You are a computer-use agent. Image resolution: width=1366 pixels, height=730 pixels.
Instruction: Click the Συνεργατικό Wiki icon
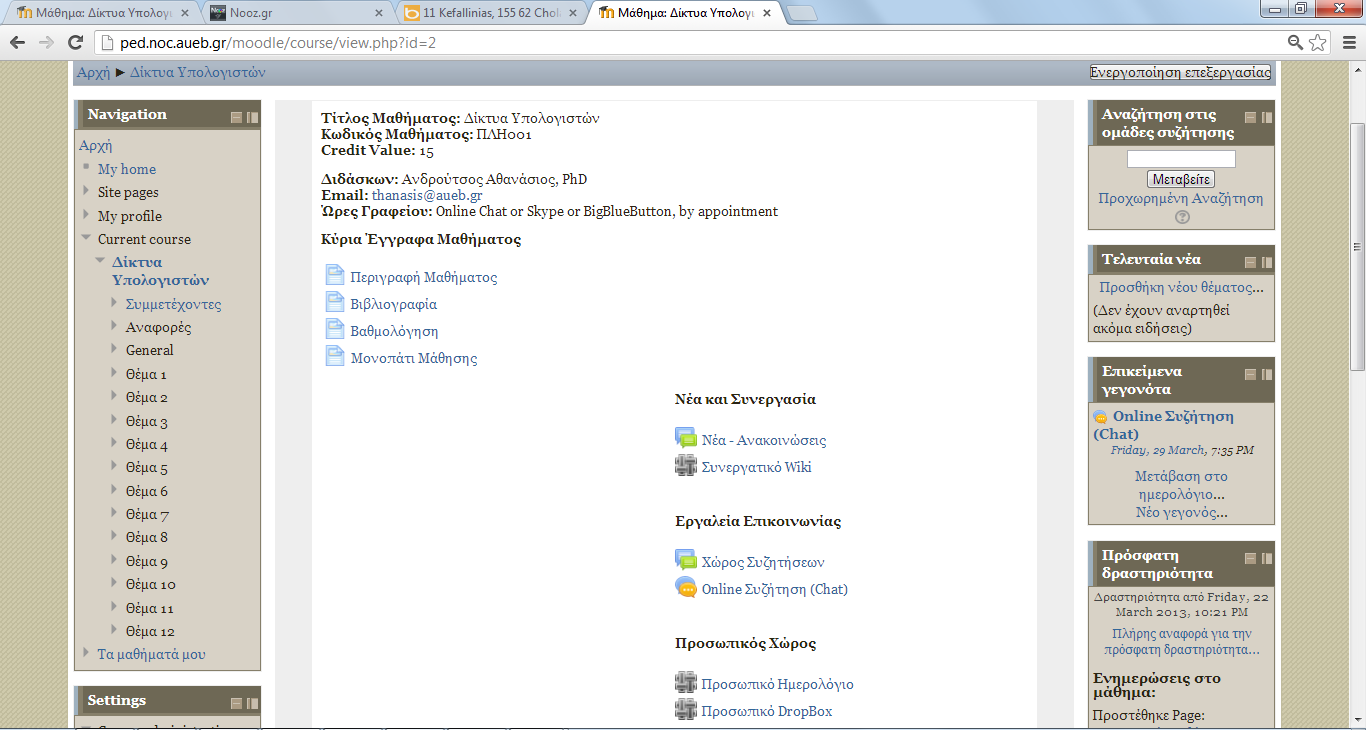(x=685, y=466)
